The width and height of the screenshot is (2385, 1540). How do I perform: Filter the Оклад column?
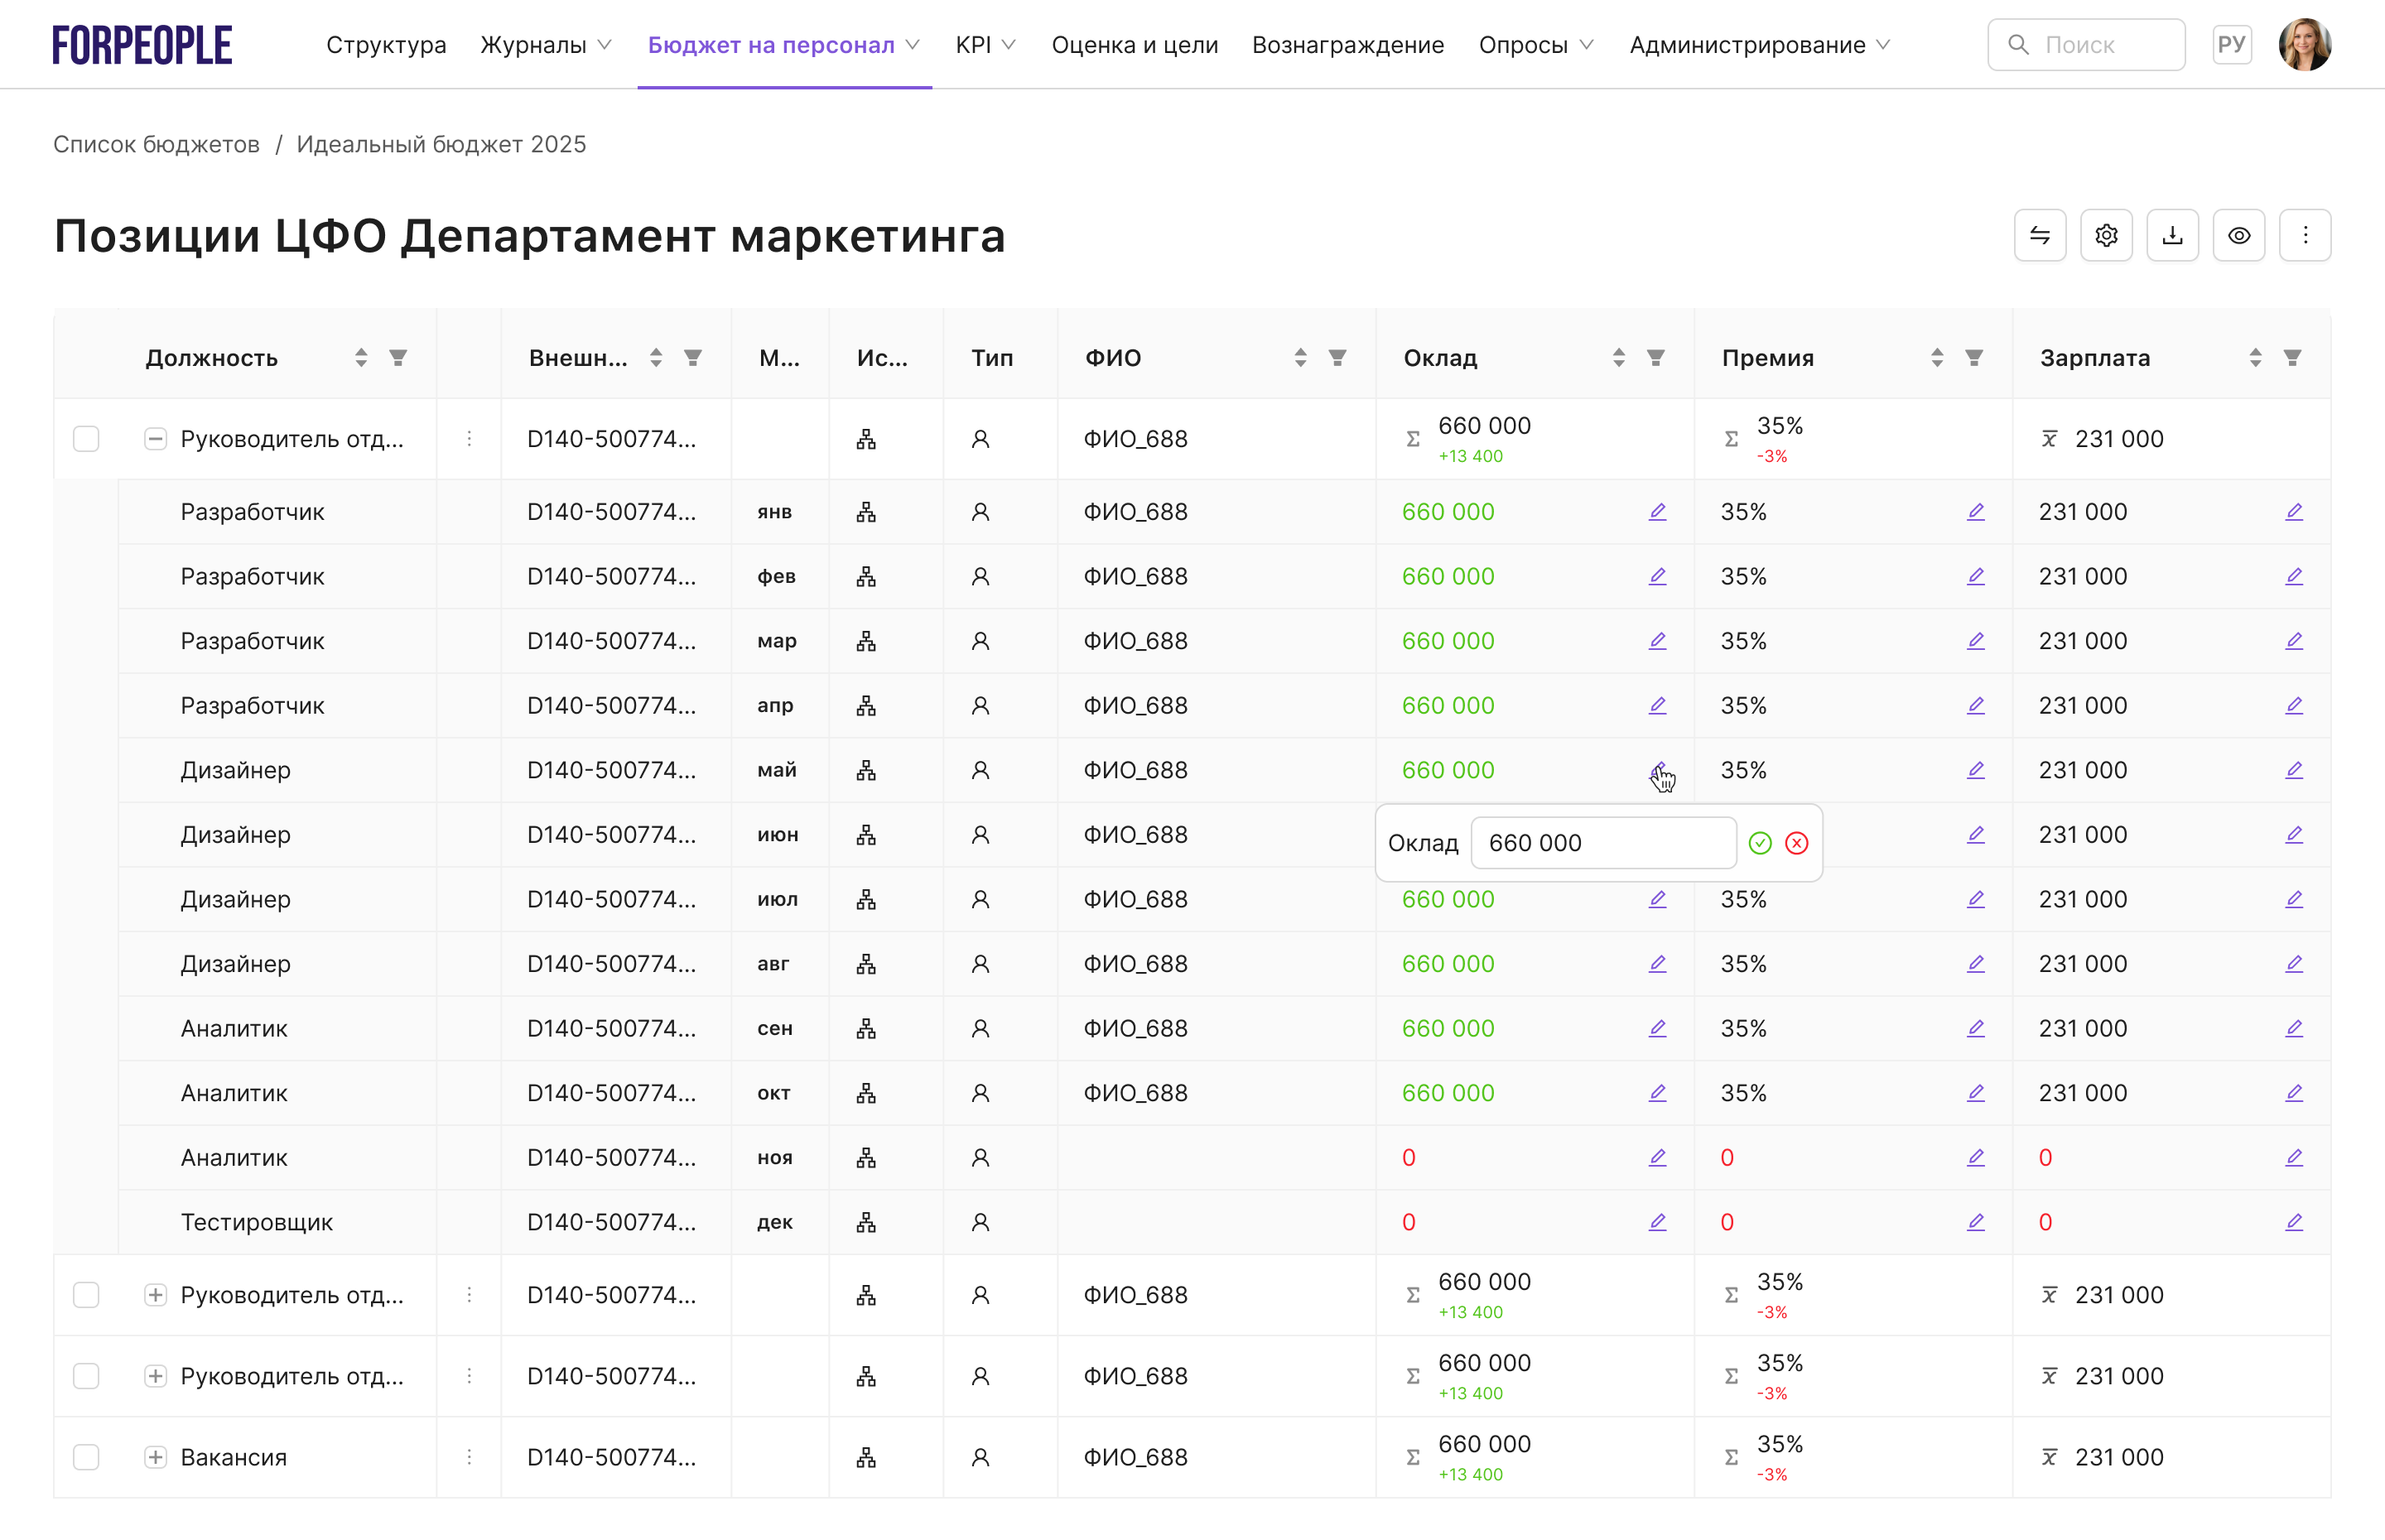(1655, 358)
